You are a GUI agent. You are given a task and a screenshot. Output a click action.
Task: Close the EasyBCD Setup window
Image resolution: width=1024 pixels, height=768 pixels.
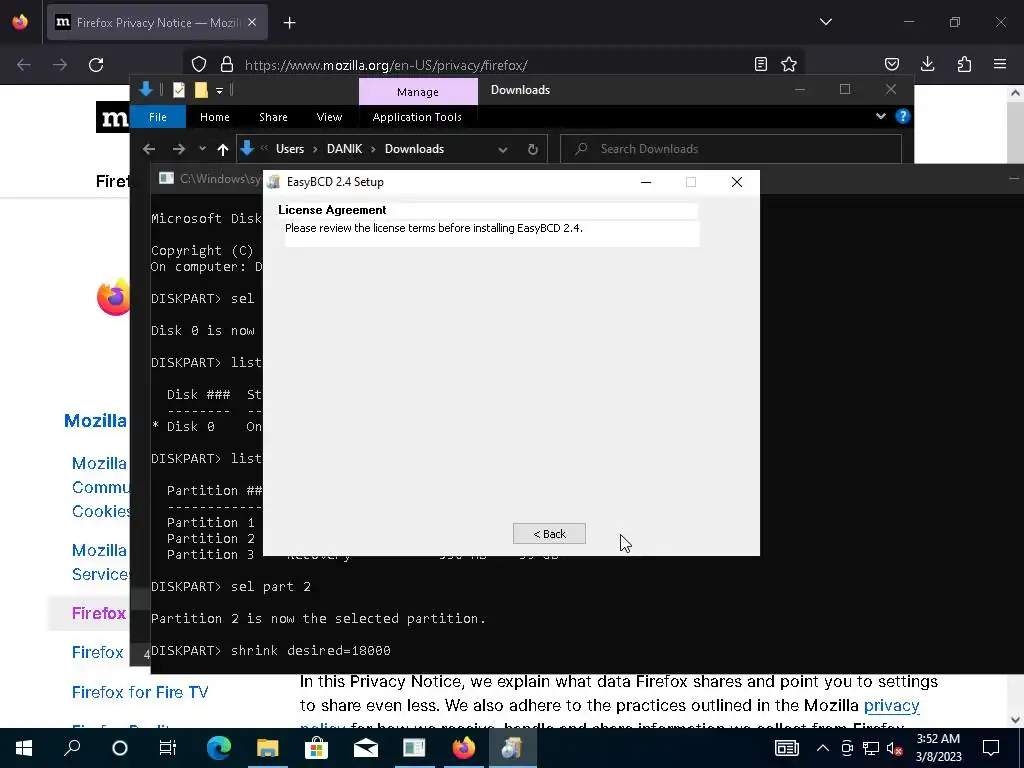click(737, 182)
